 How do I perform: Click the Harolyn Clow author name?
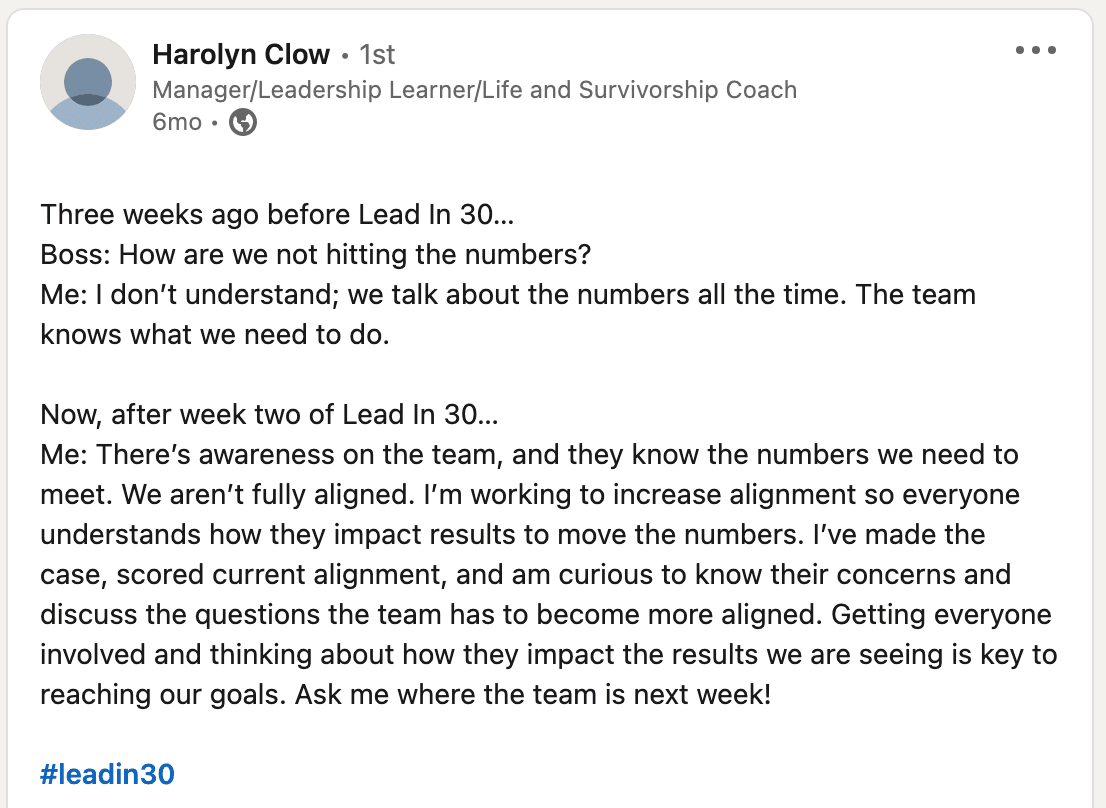(241, 54)
